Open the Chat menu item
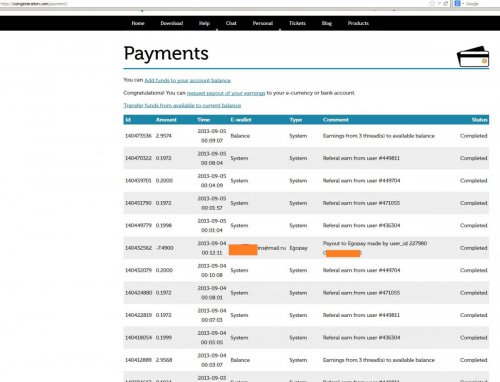 231,23
